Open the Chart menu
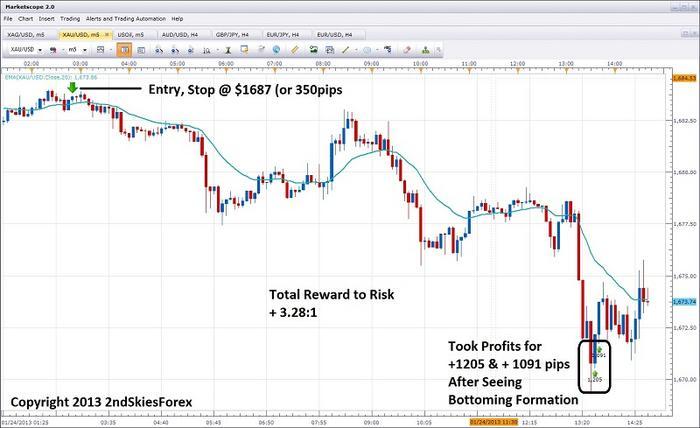The height and width of the screenshot is (428, 700). (25, 19)
